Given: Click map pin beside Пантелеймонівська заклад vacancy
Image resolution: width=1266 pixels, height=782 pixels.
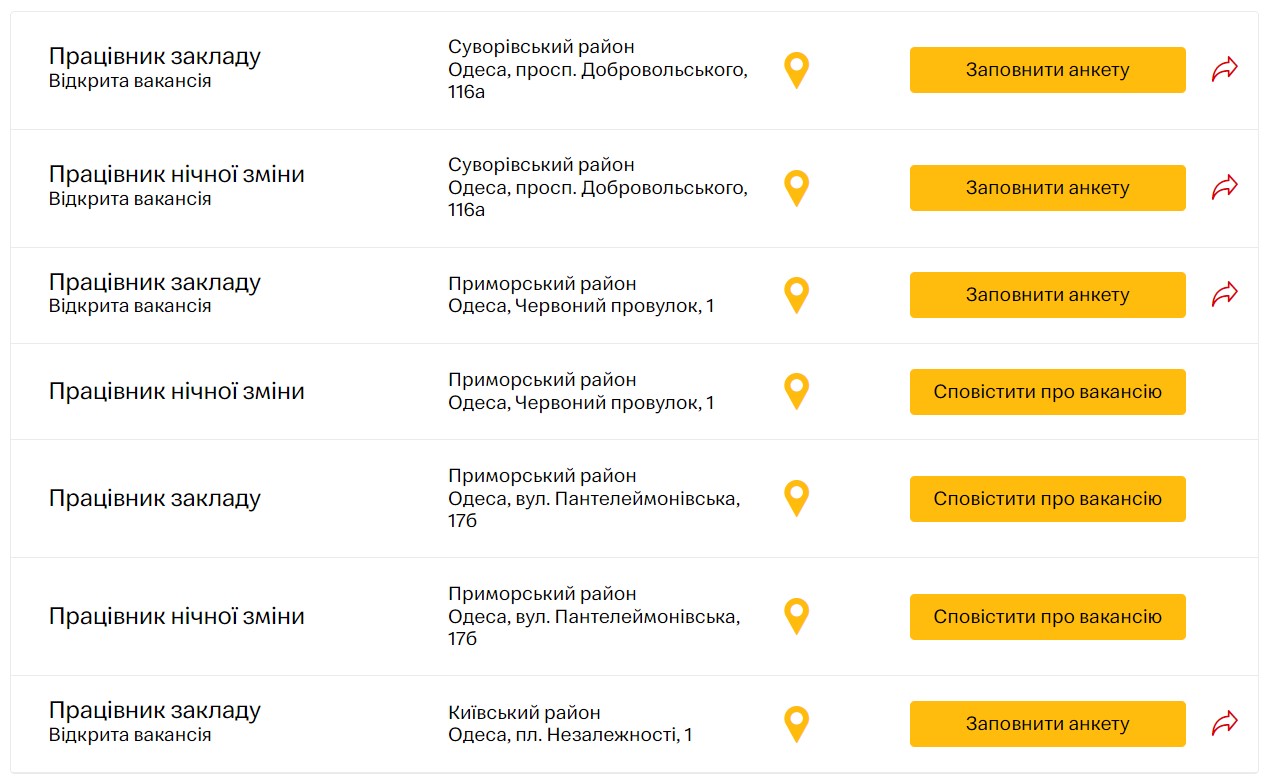Looking at the screenshot, I should (796, 498).
